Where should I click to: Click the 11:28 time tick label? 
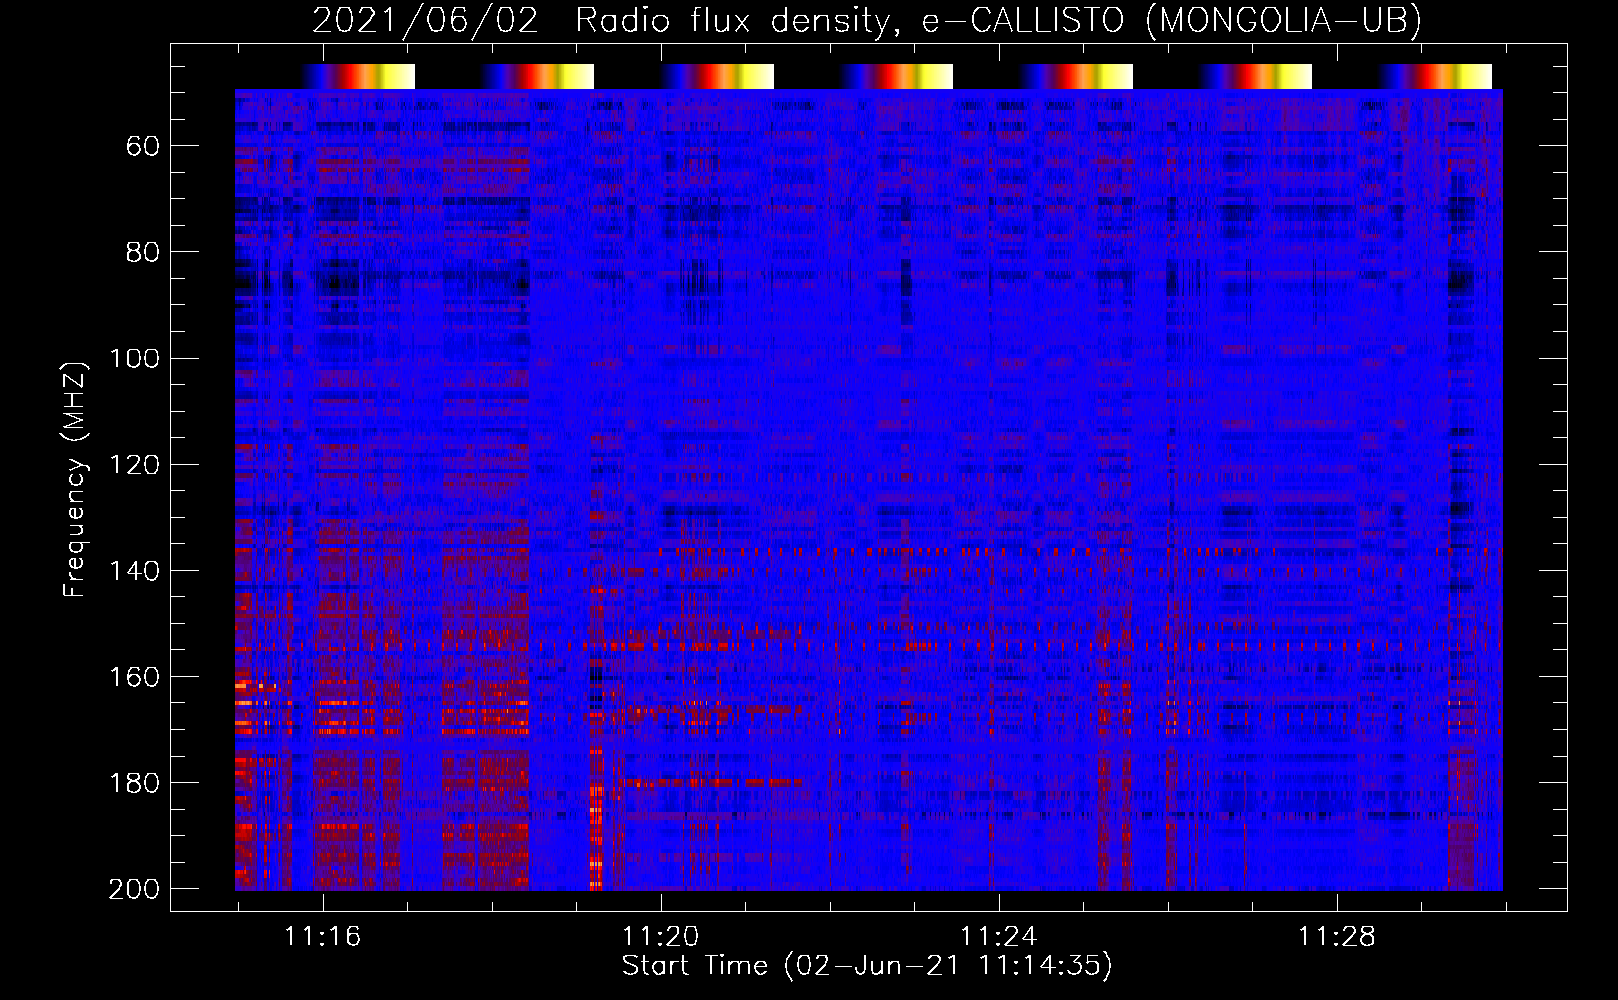coord(1337,937)
